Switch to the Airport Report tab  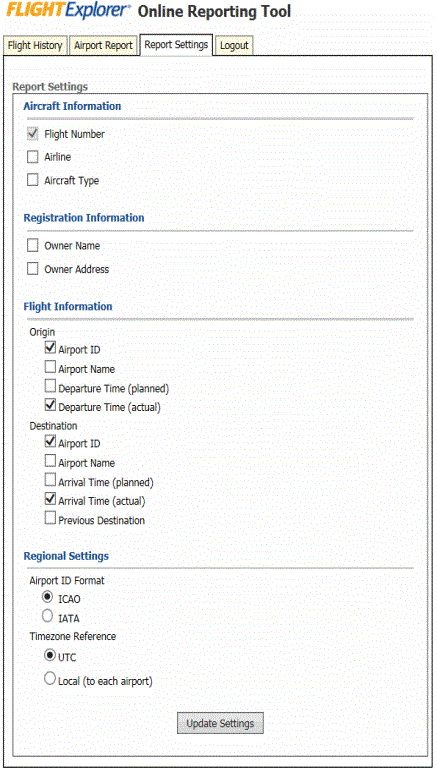(103, 46)
